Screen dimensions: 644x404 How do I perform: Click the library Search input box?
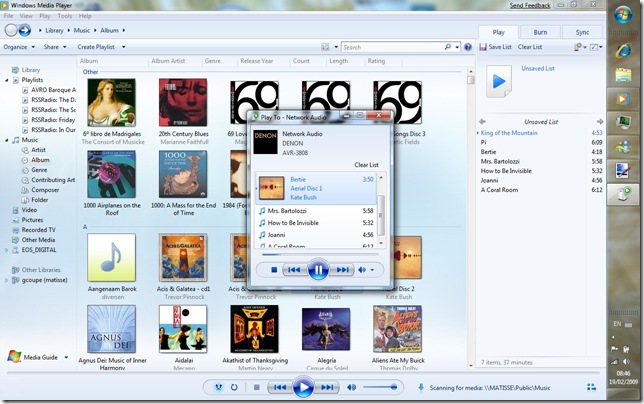400,47
